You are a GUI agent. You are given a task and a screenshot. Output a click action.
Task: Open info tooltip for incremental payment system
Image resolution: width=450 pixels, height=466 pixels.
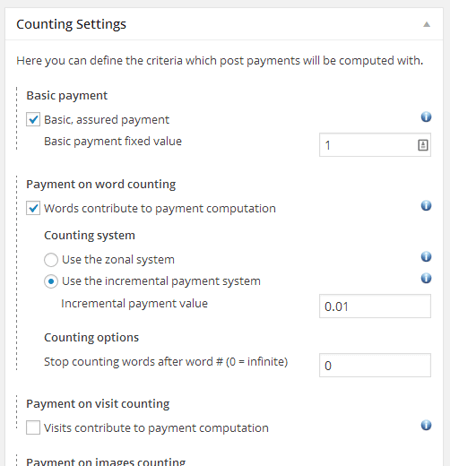click(x=426, y=278)
